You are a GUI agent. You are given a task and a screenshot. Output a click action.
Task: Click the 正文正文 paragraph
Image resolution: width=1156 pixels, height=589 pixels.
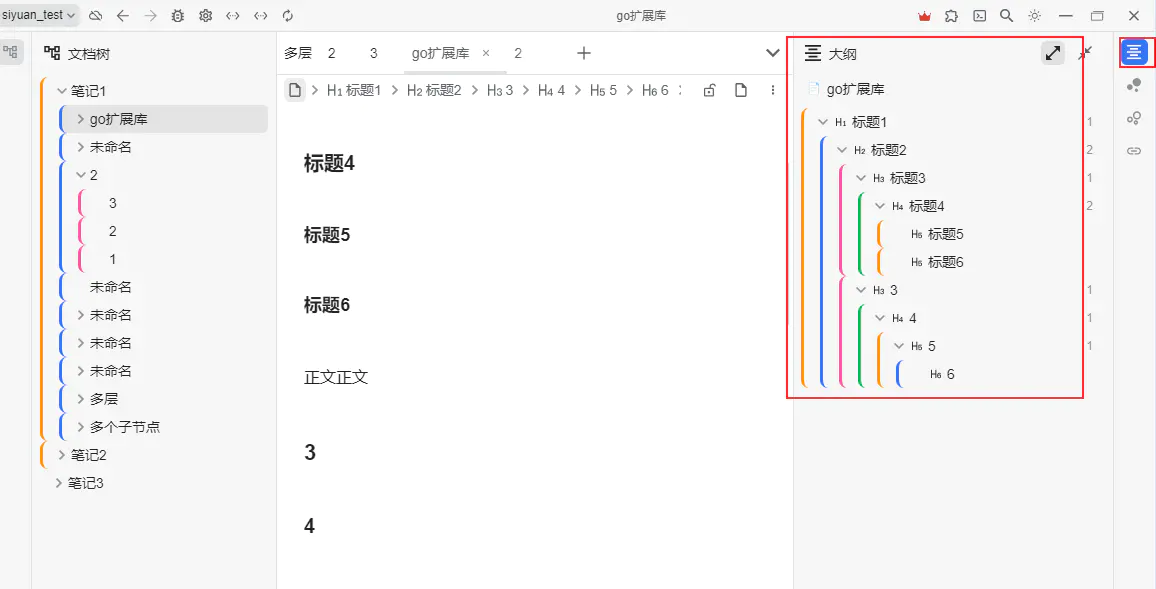pos(335,377)
